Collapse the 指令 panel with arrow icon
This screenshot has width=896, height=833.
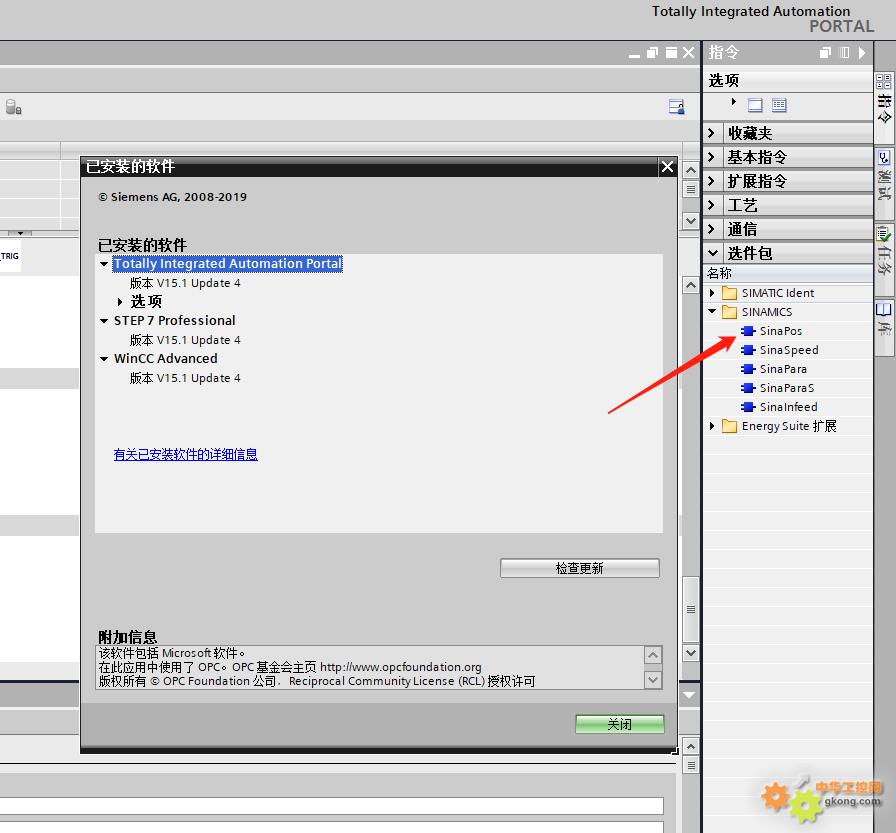pyautogui.click(x=862, y=53)
